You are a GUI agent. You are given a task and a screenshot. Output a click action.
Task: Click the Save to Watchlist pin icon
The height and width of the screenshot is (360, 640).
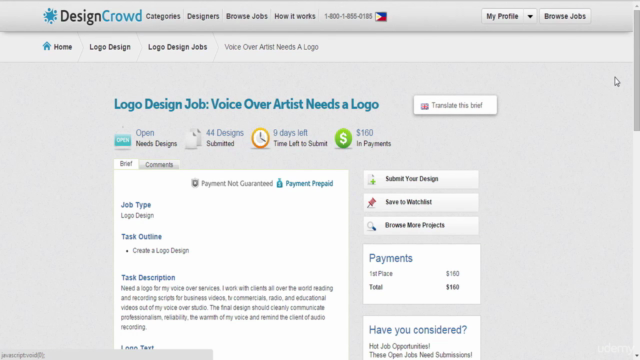click(371, 202)
